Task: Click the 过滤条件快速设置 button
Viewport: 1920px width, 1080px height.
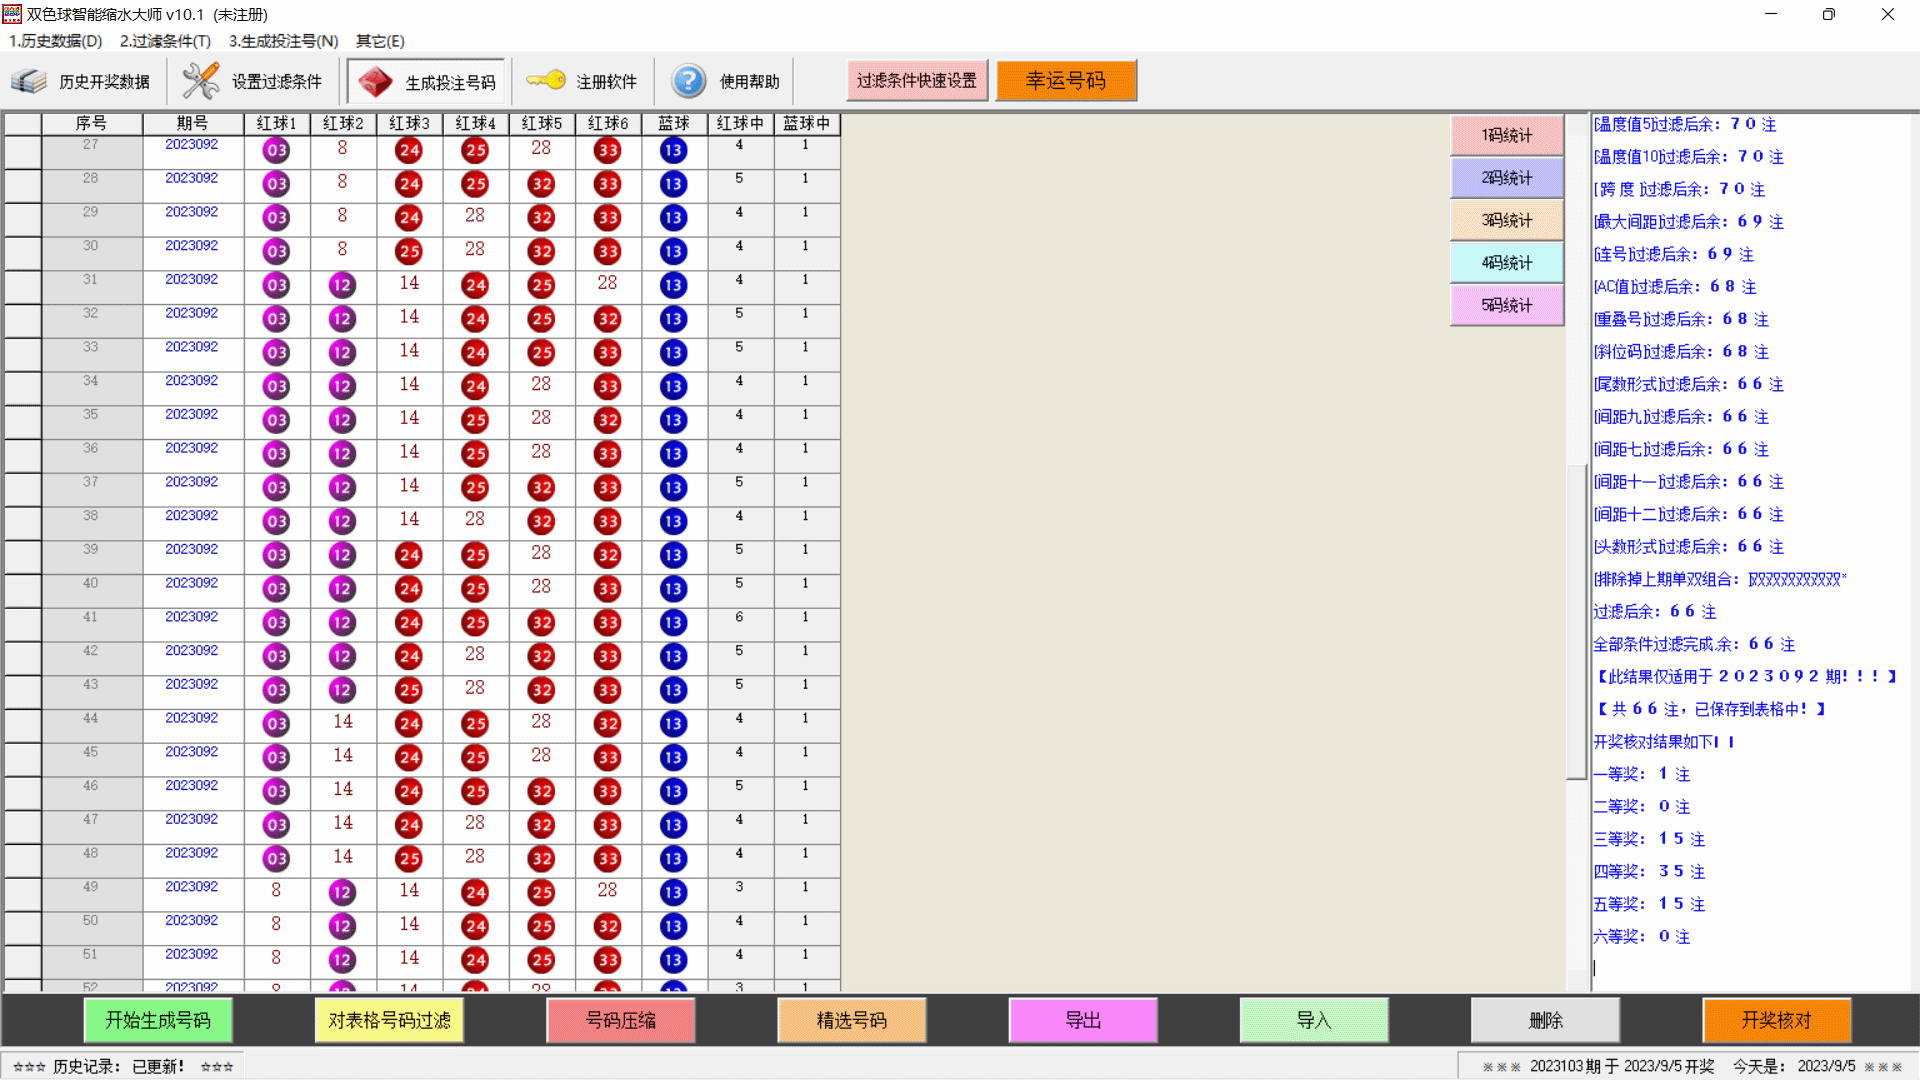Action: coord(916,81)
